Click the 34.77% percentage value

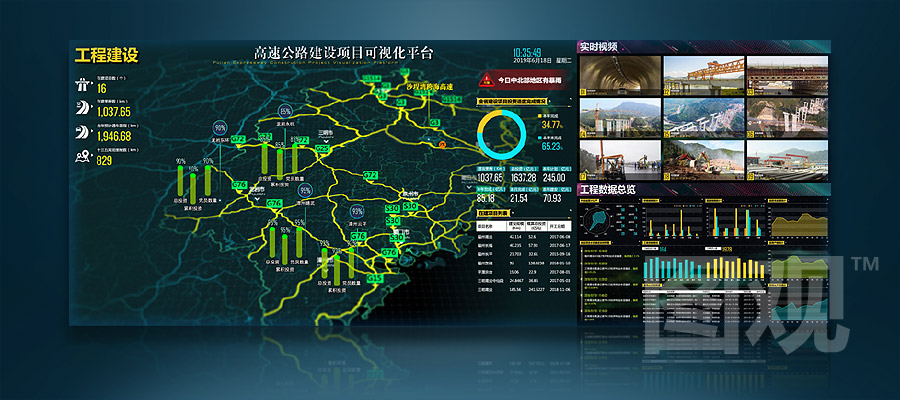[552, 125]
